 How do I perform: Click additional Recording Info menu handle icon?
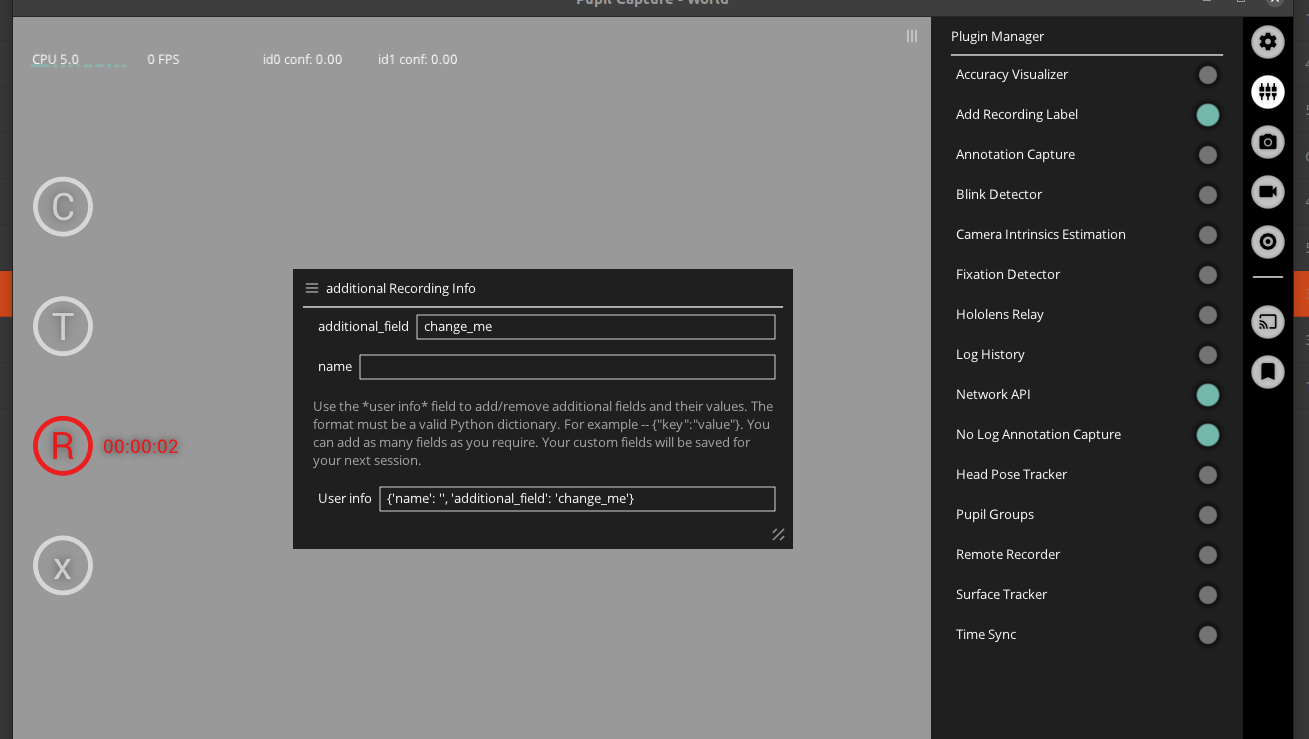click(x=312, y=288)
